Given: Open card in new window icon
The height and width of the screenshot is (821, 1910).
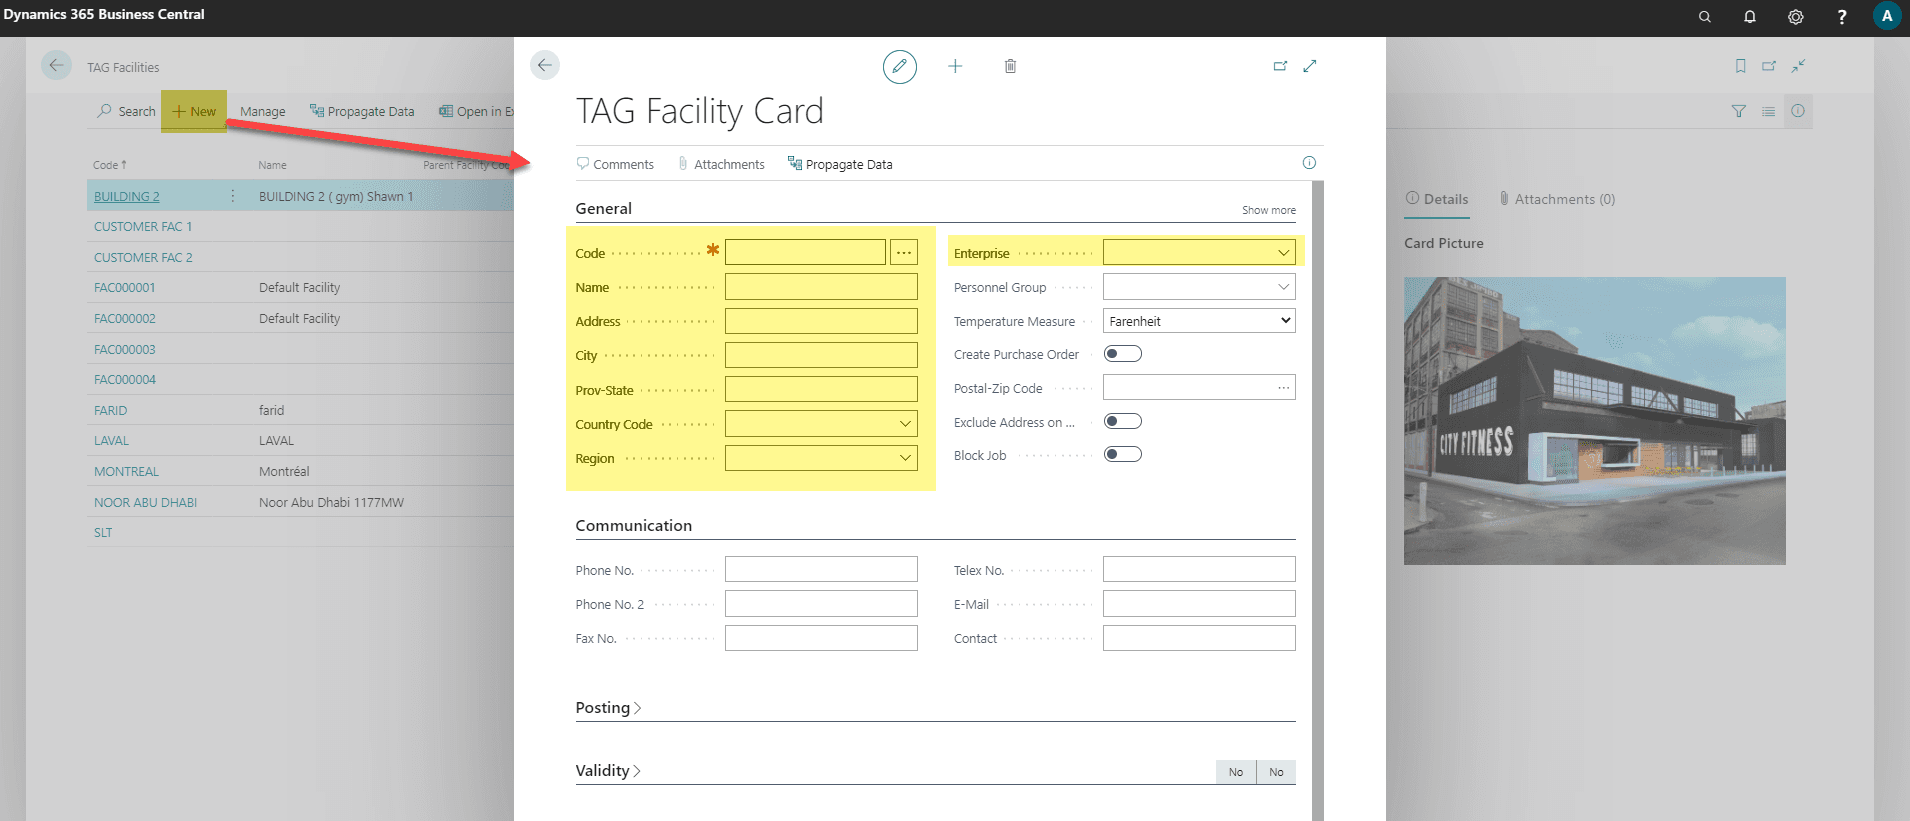Looking at the screenshot, I should [x=1280, y=66].
